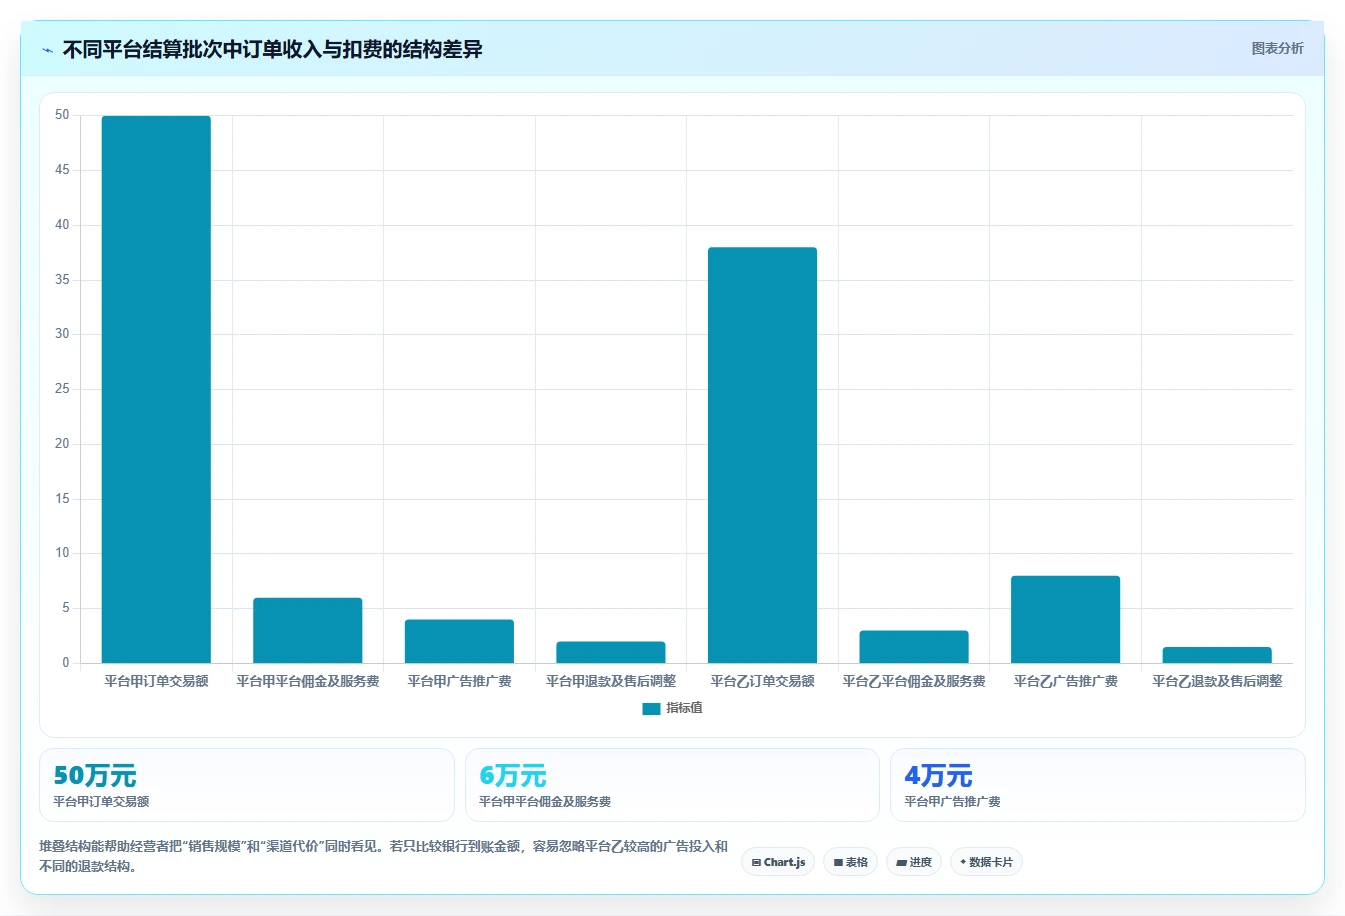Open the 4万元 平台甲广告推广费 card
1345x916 pixels.
pyautogui.click(x=1098, y=785)
